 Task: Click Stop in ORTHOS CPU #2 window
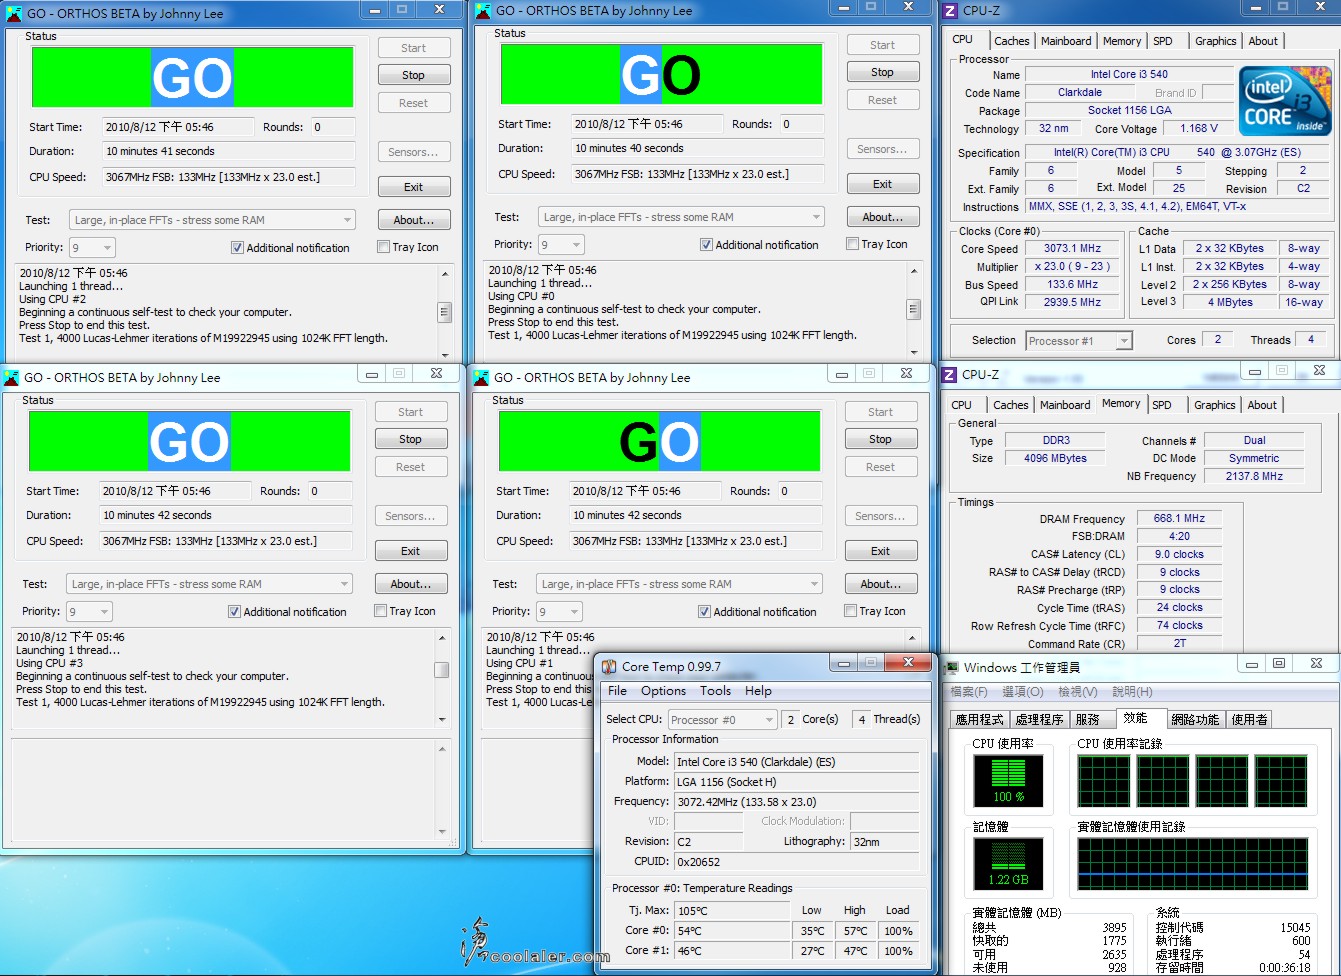point(413,75)
